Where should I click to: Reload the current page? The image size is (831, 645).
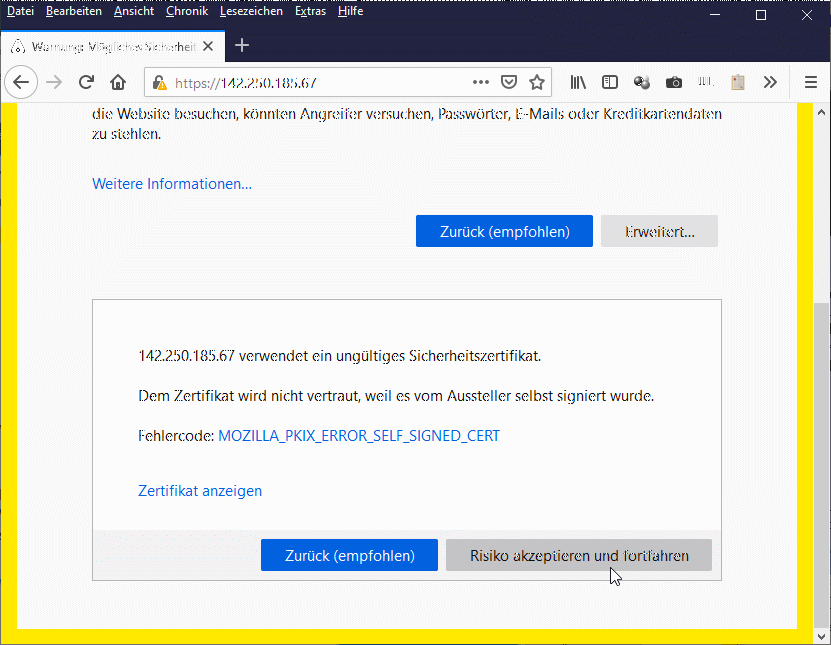[86, 82]
